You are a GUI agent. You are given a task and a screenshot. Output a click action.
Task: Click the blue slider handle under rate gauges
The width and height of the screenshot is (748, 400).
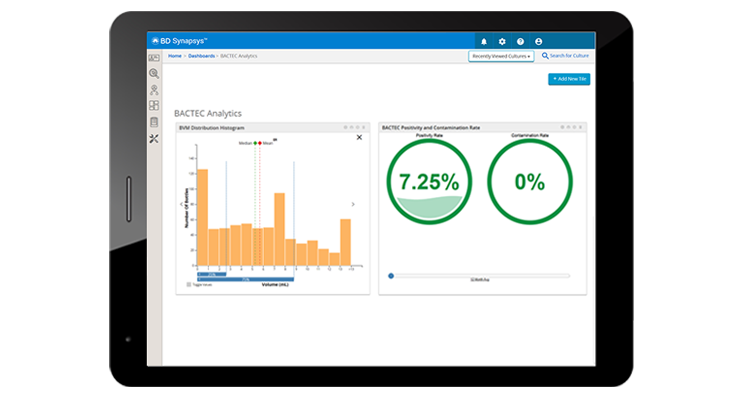[x=391, y=276]
